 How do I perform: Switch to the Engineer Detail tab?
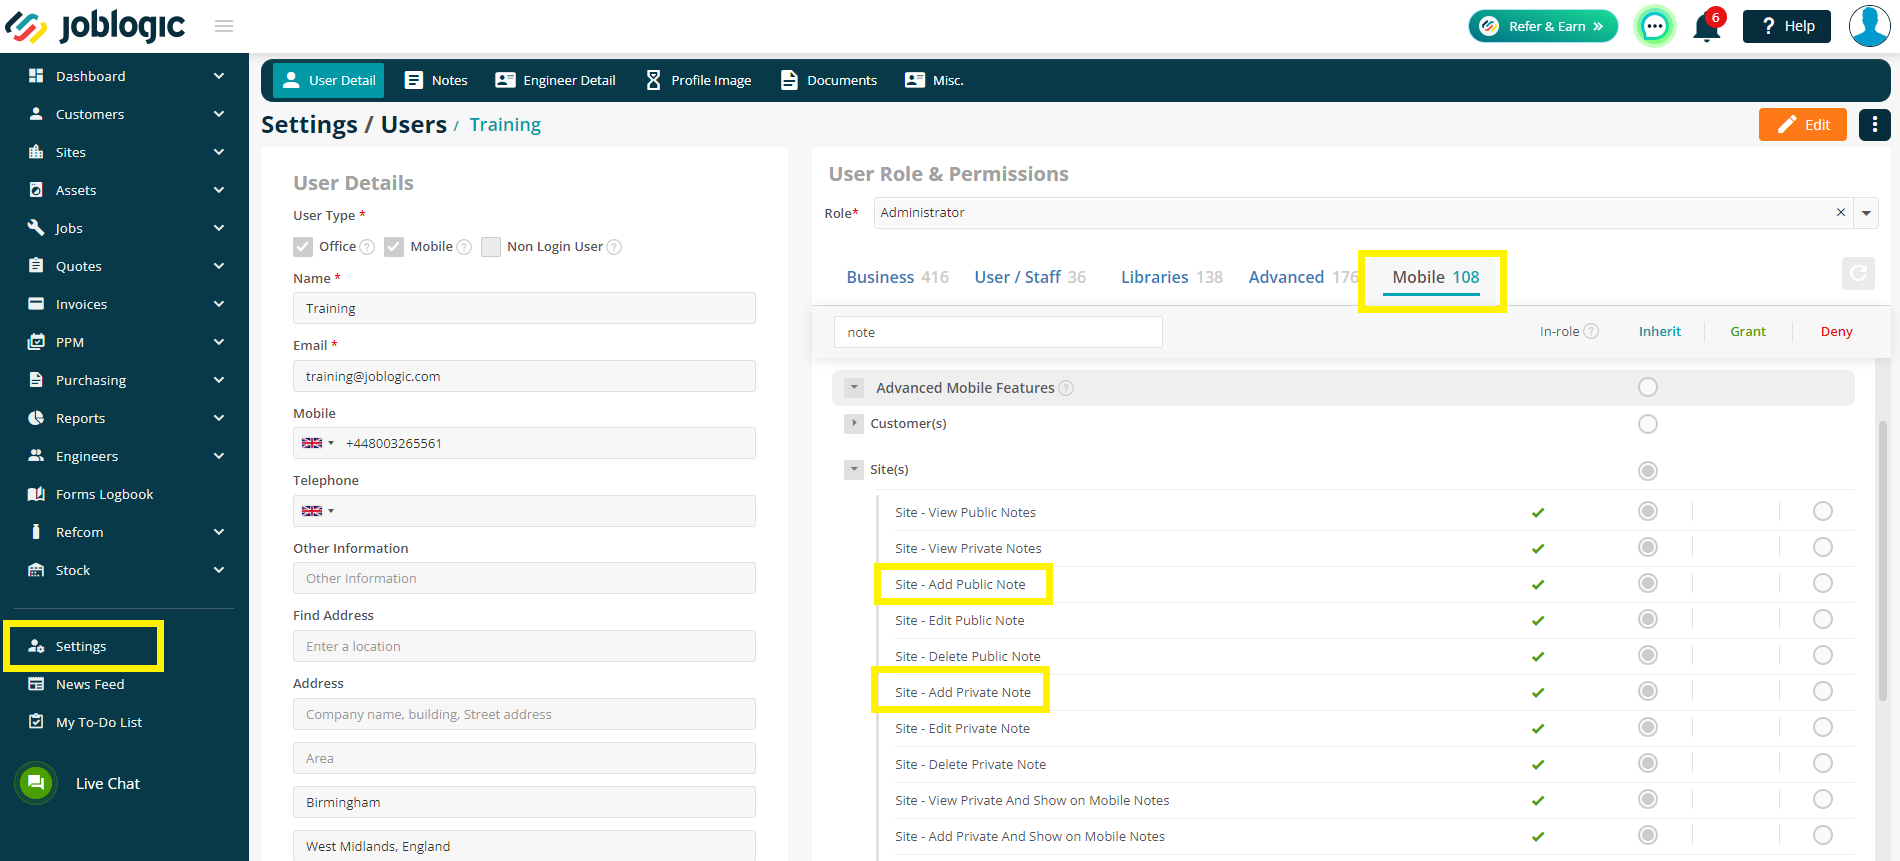(x=556, y=80)
